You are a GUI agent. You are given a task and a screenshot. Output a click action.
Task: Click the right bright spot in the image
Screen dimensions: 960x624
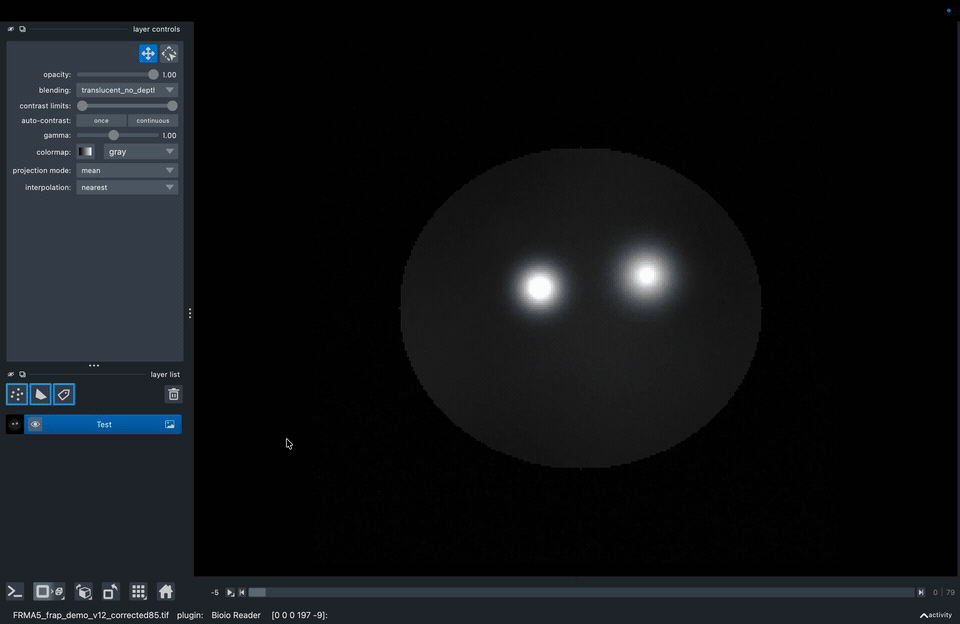coord(646,276)
